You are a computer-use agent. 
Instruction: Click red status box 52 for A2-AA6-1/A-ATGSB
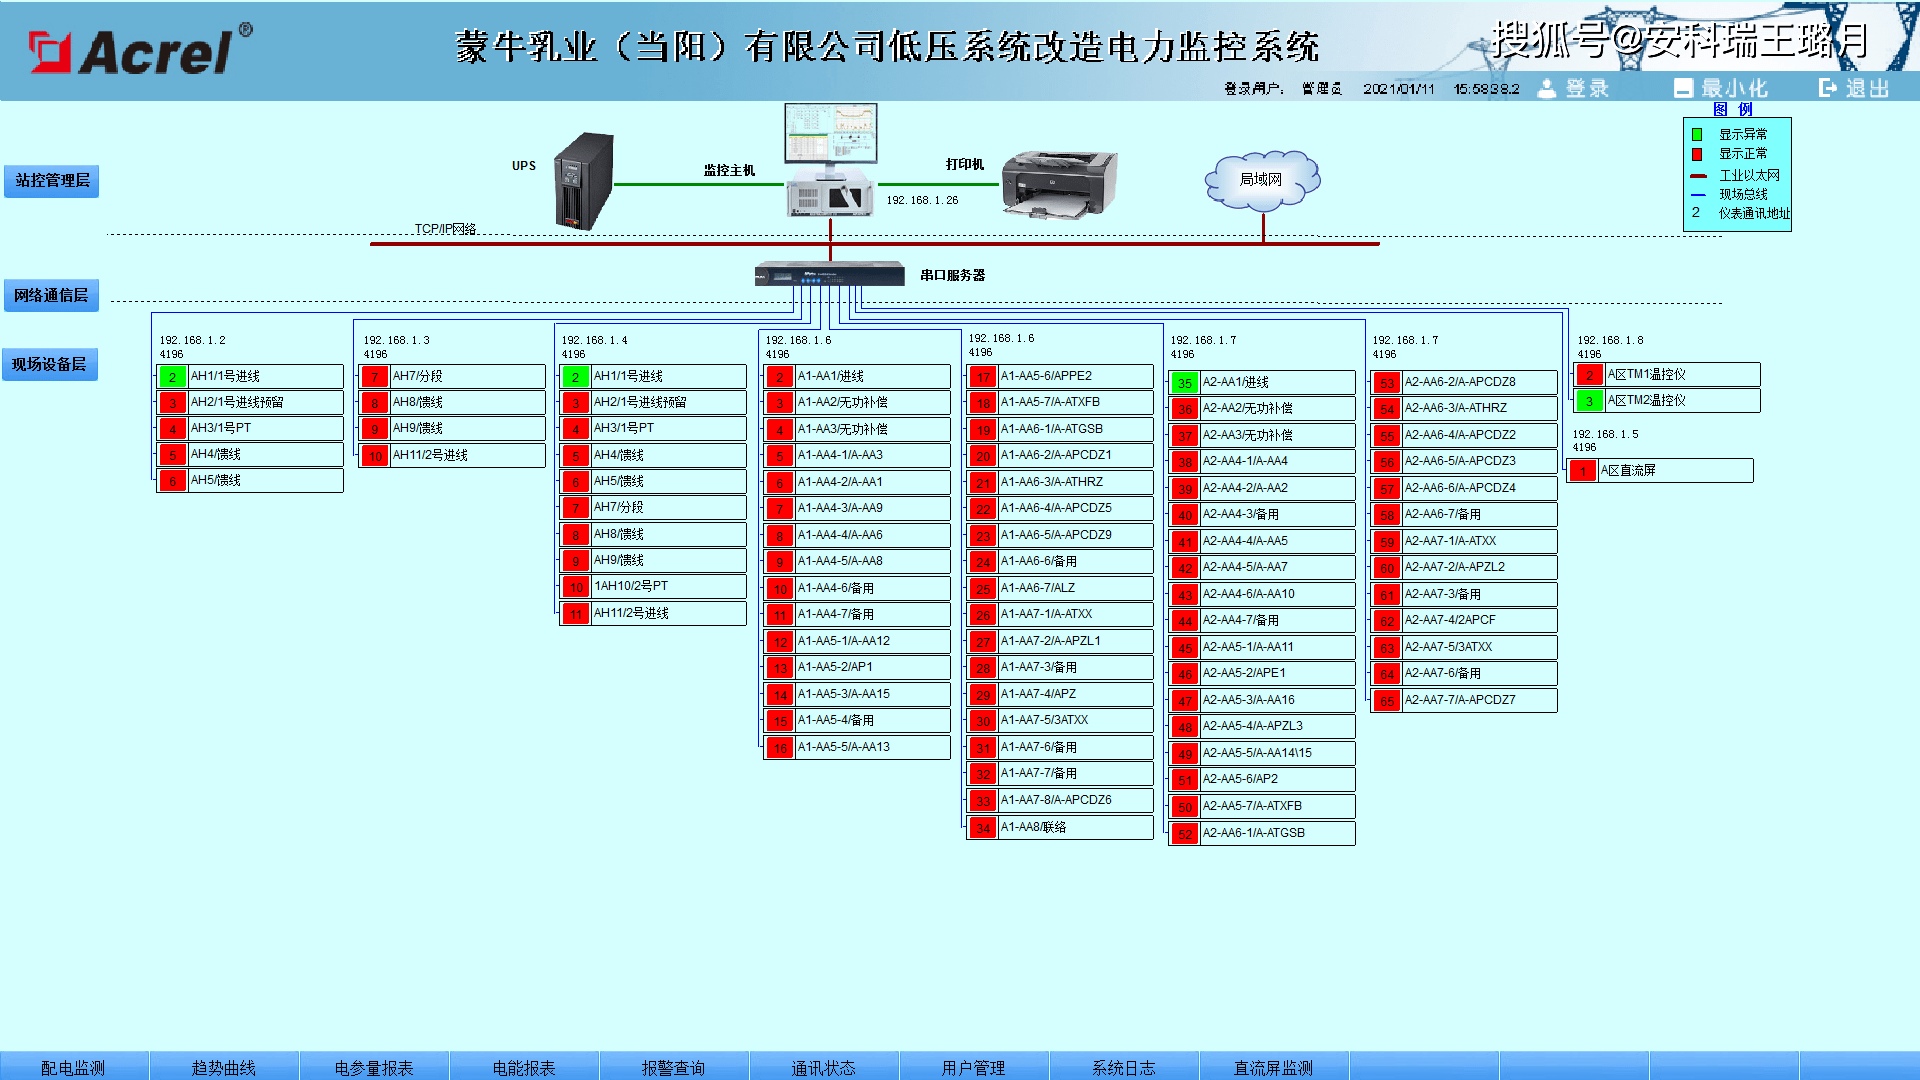click(x=1185, y=834)
